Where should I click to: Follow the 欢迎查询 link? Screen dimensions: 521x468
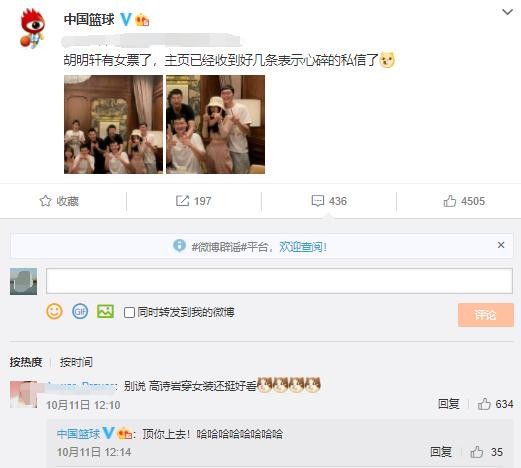(x=303, y=247)
